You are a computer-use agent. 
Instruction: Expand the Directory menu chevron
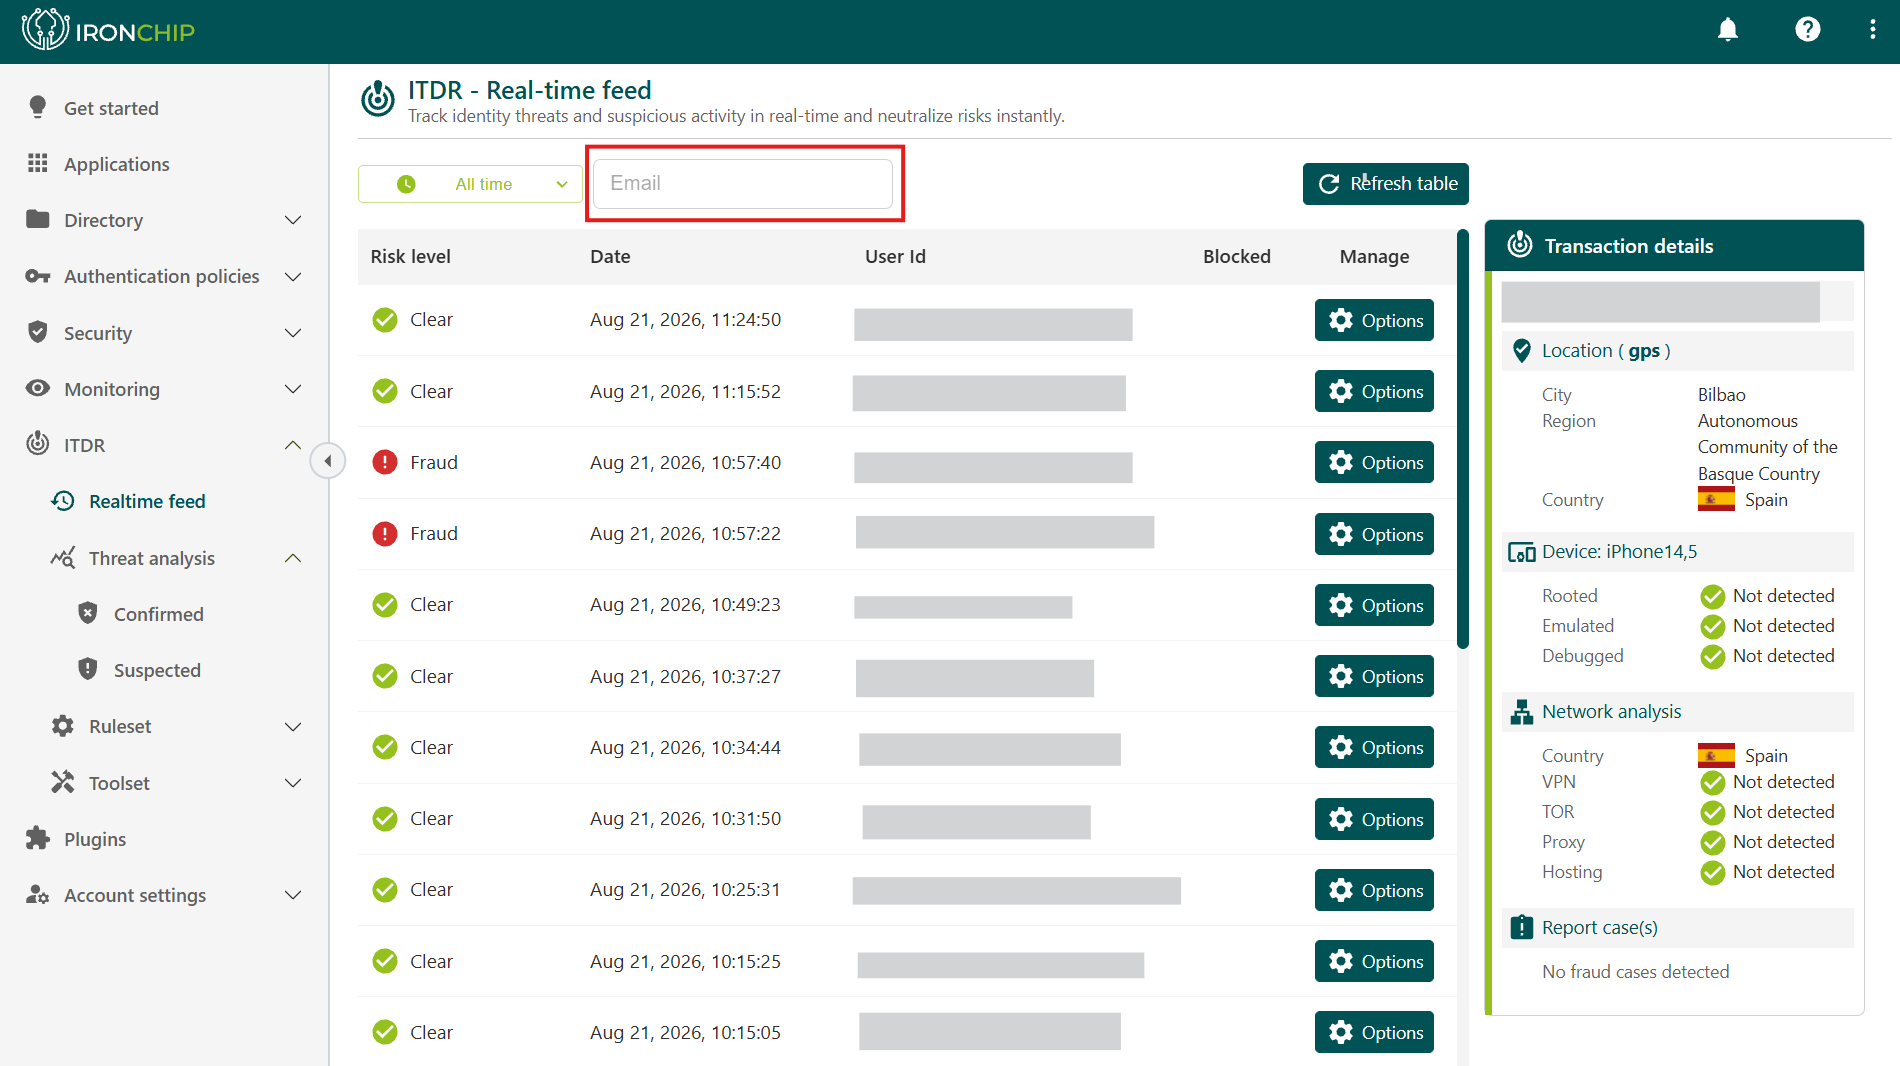(x=293, y=220)
